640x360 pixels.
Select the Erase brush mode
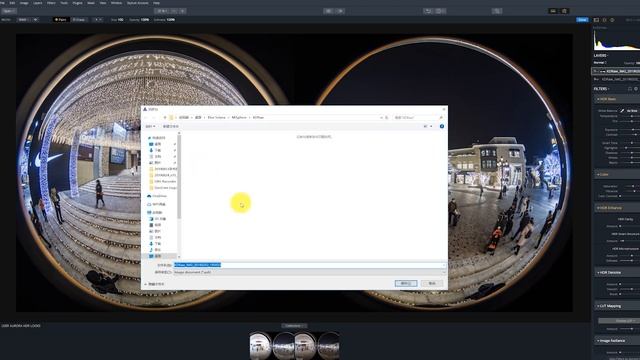click(x=79, y=20)
